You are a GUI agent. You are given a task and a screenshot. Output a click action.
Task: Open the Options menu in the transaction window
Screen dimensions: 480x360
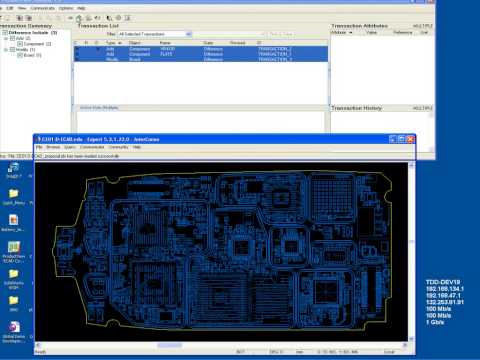point(66,8)
